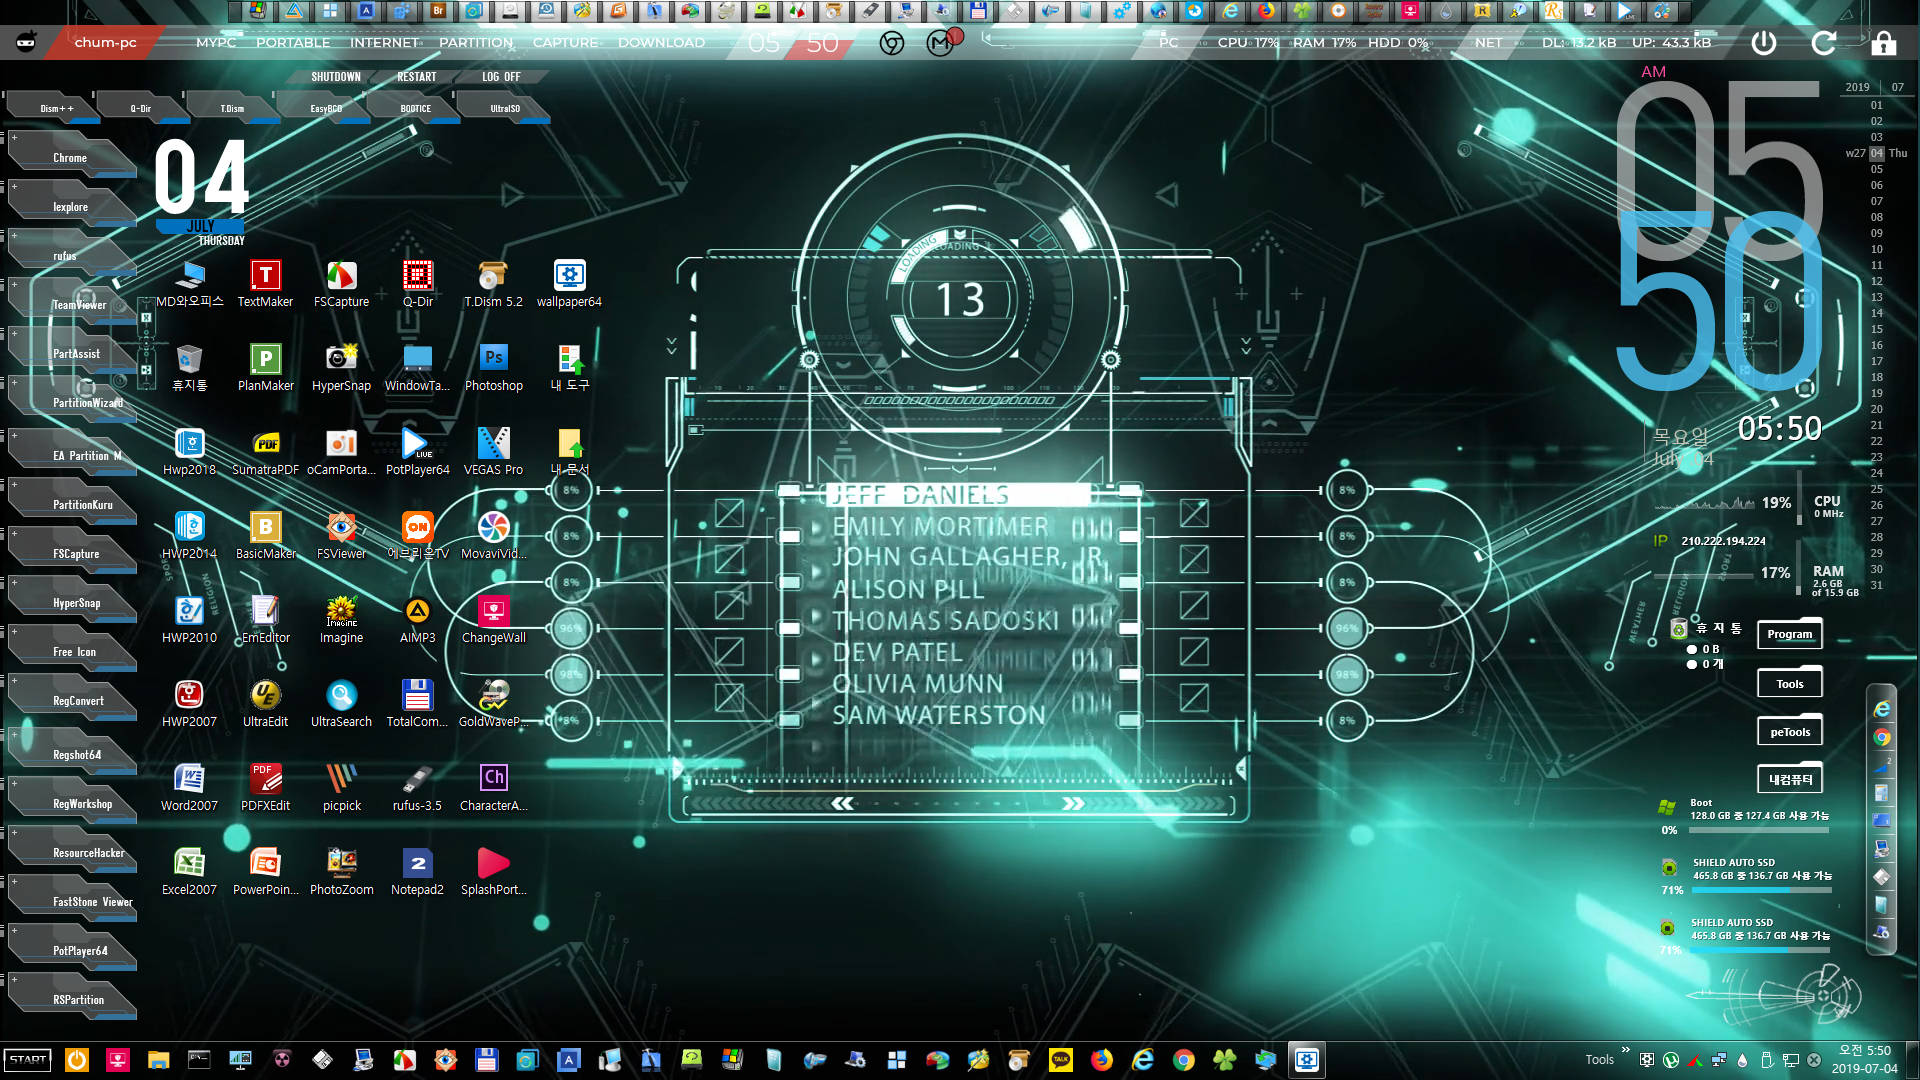Open AIMP3 desktop icon
Viewport: 1920px width, 1080px height.
[417, 619]
